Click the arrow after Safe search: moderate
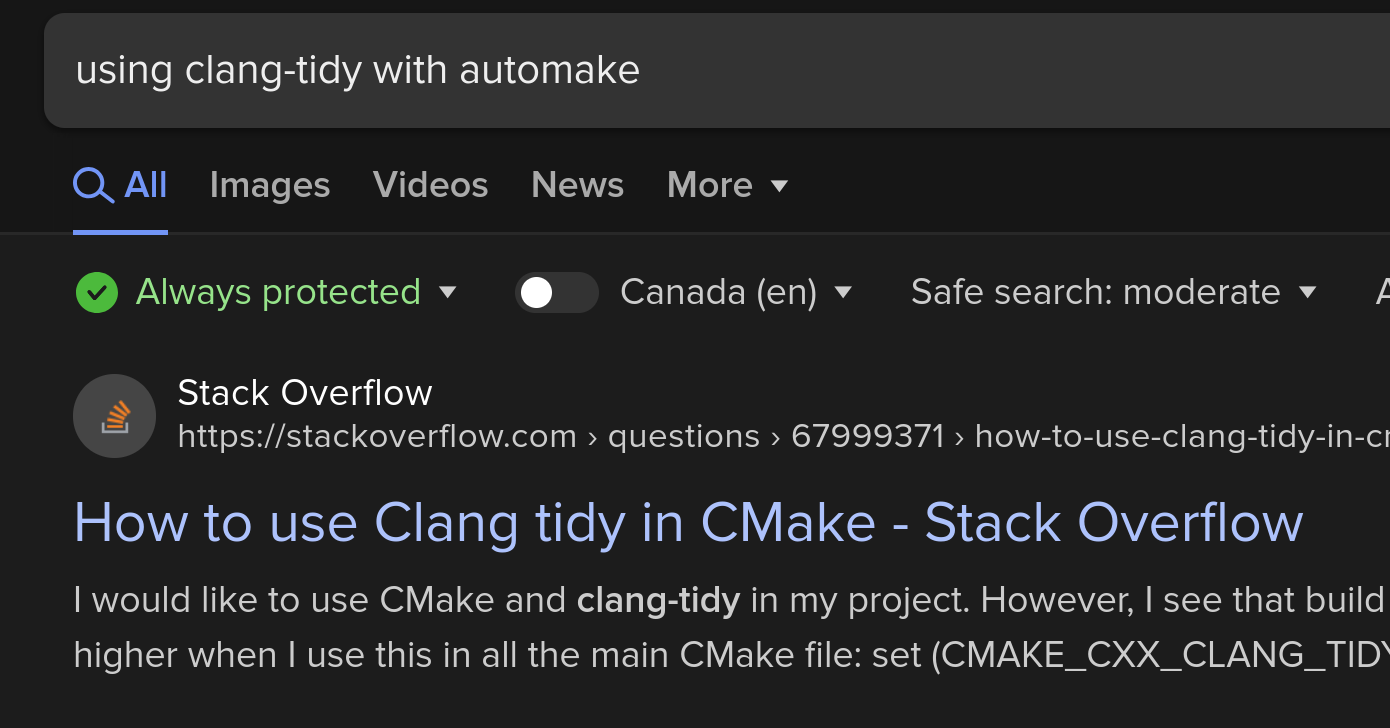The height and width of the screenshot is (728, 1390). click(x=1307, y=292)
